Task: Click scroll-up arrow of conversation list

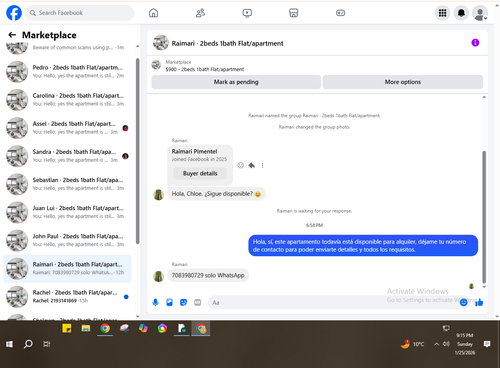Action: (138, 46)
